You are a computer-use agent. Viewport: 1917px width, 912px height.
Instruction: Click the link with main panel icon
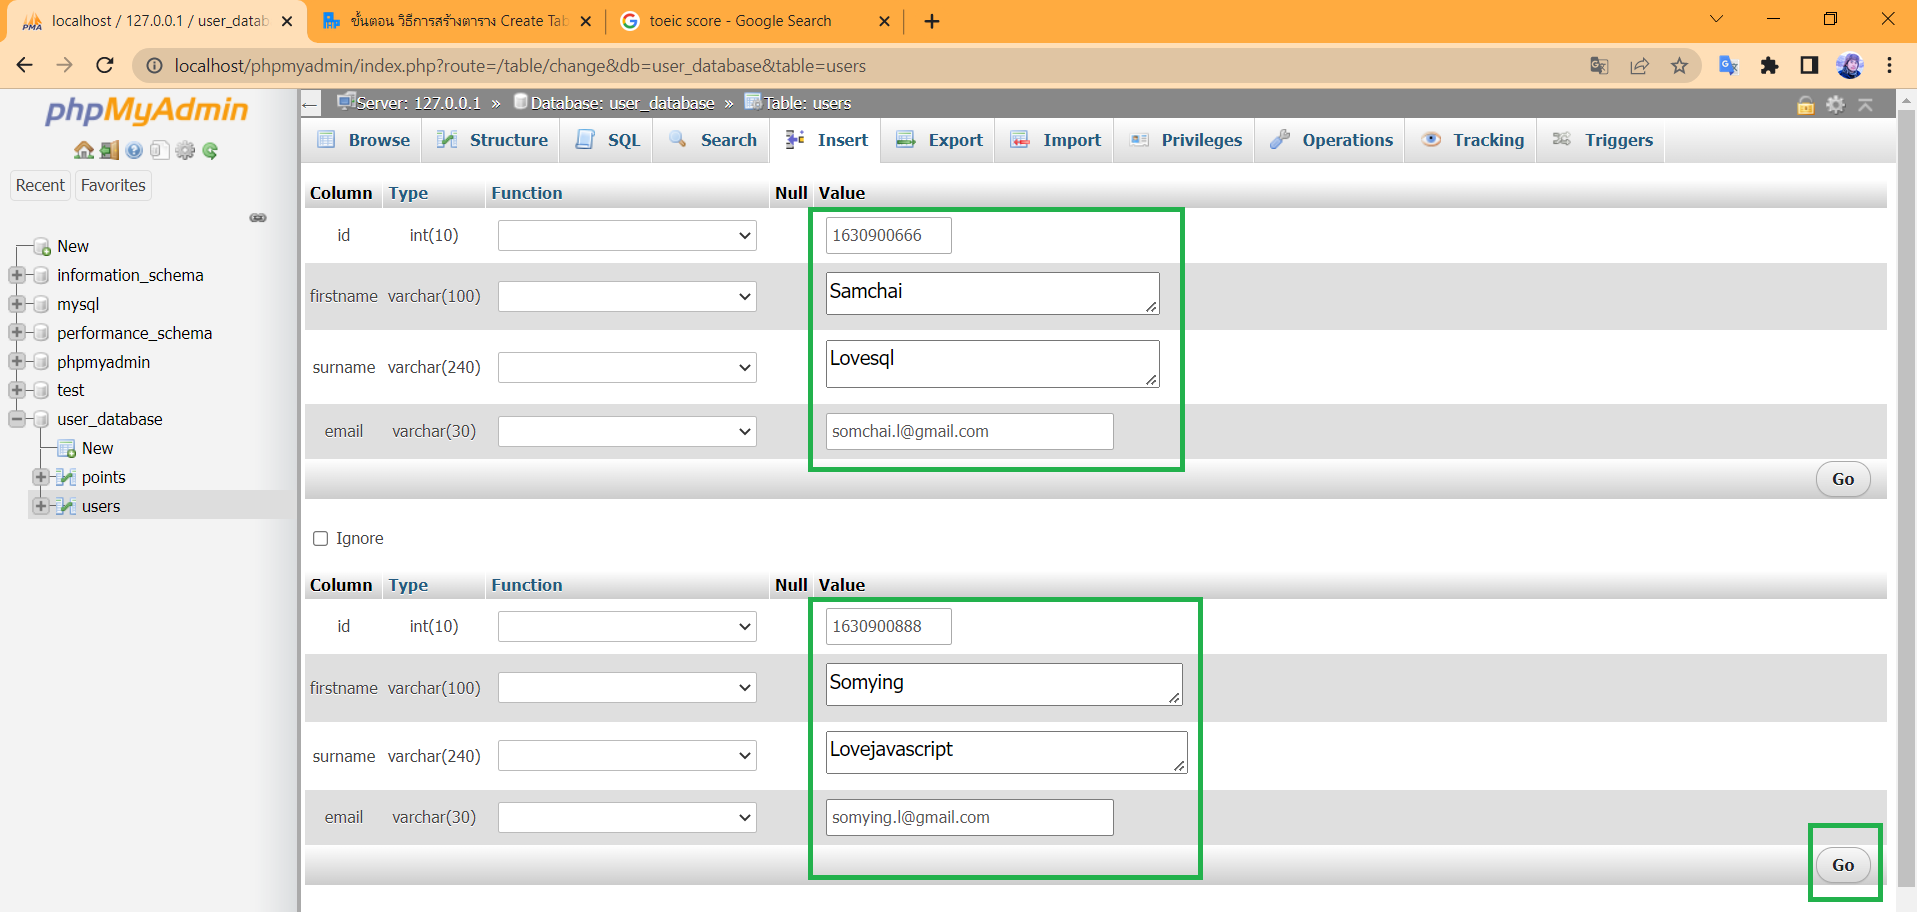tap(258, 218)
